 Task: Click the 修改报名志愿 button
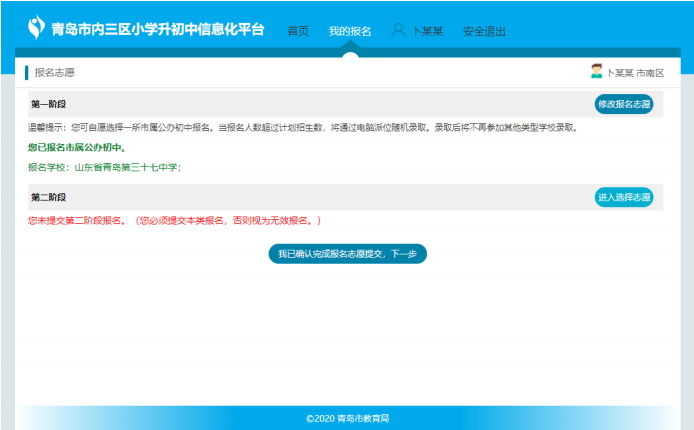[624, 104]
